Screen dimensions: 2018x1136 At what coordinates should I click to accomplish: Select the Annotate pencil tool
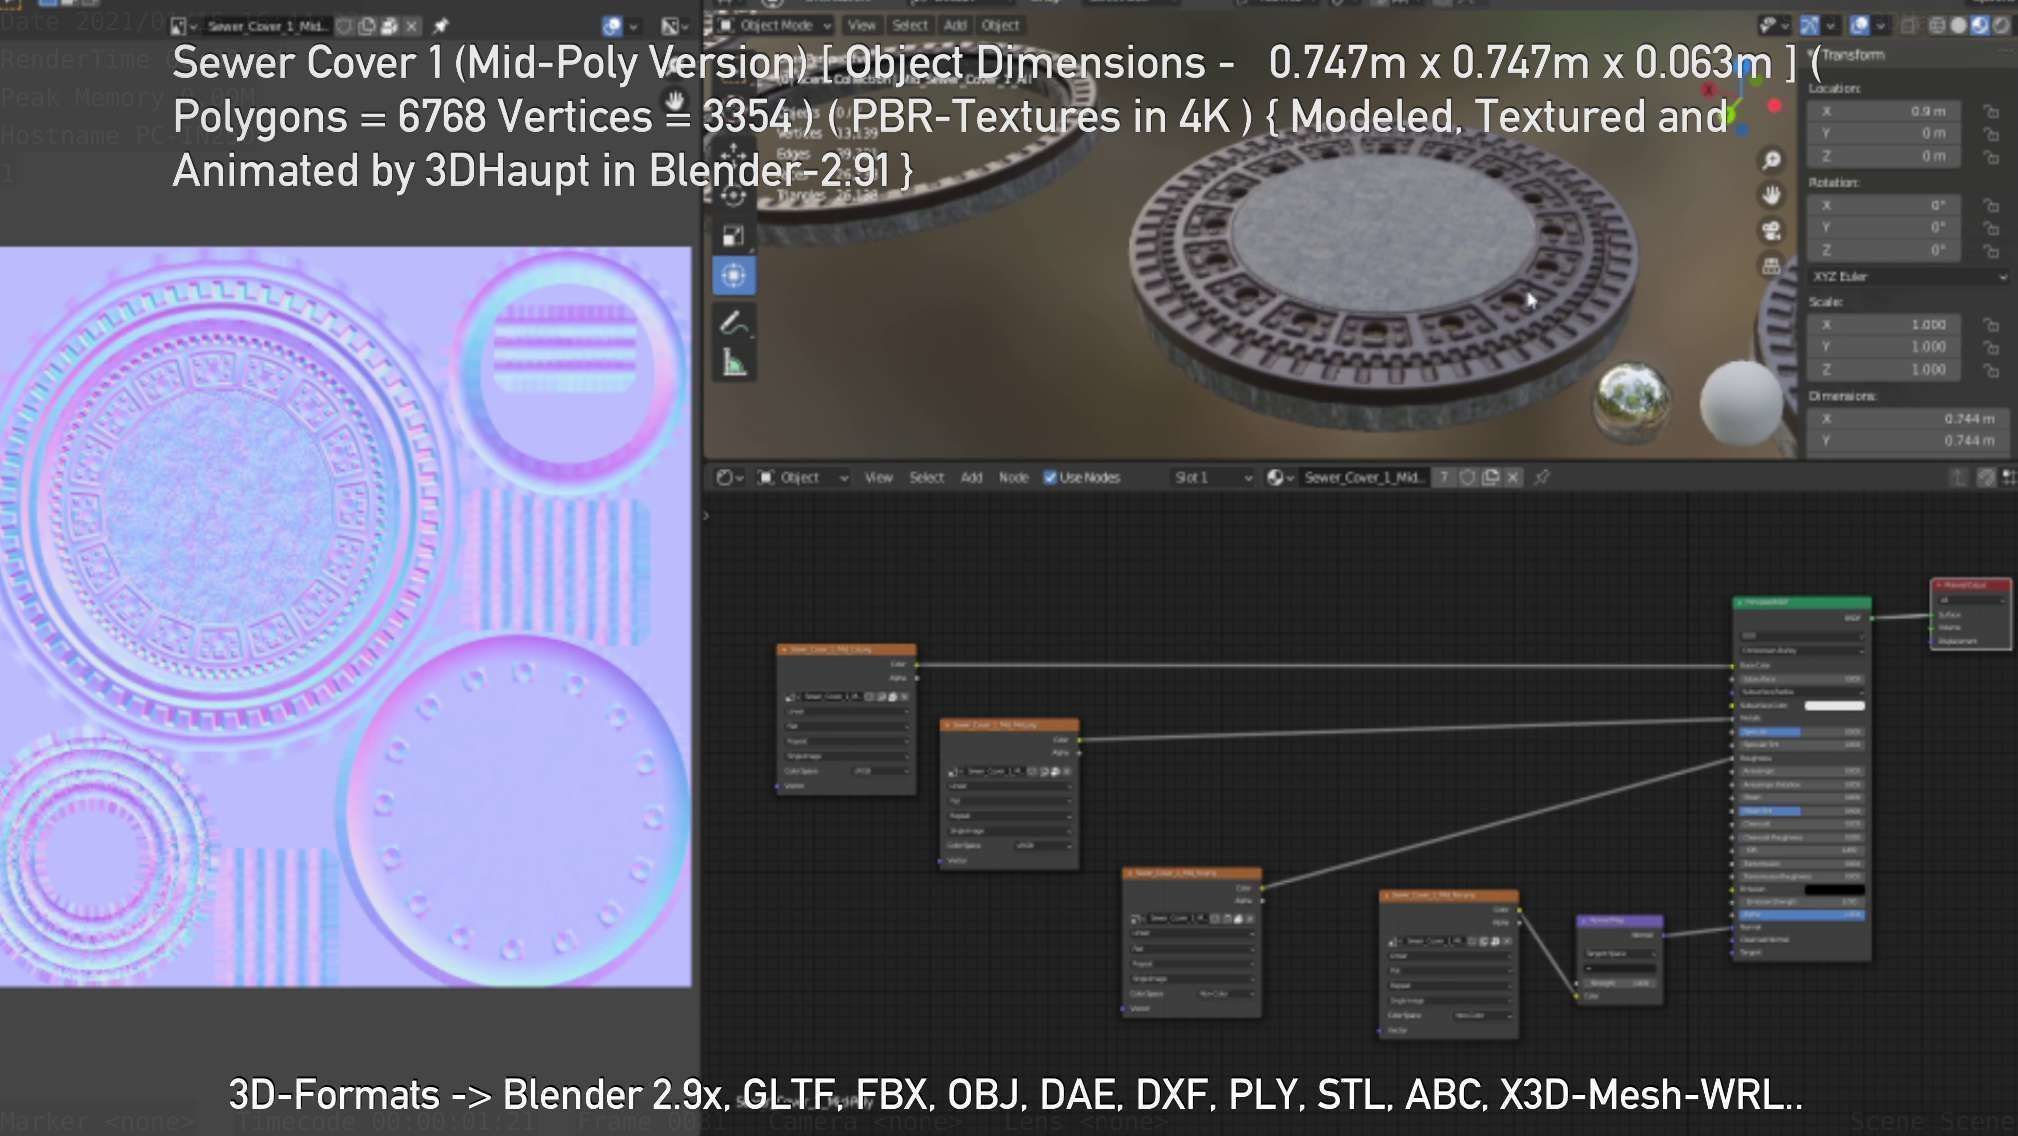733,323
